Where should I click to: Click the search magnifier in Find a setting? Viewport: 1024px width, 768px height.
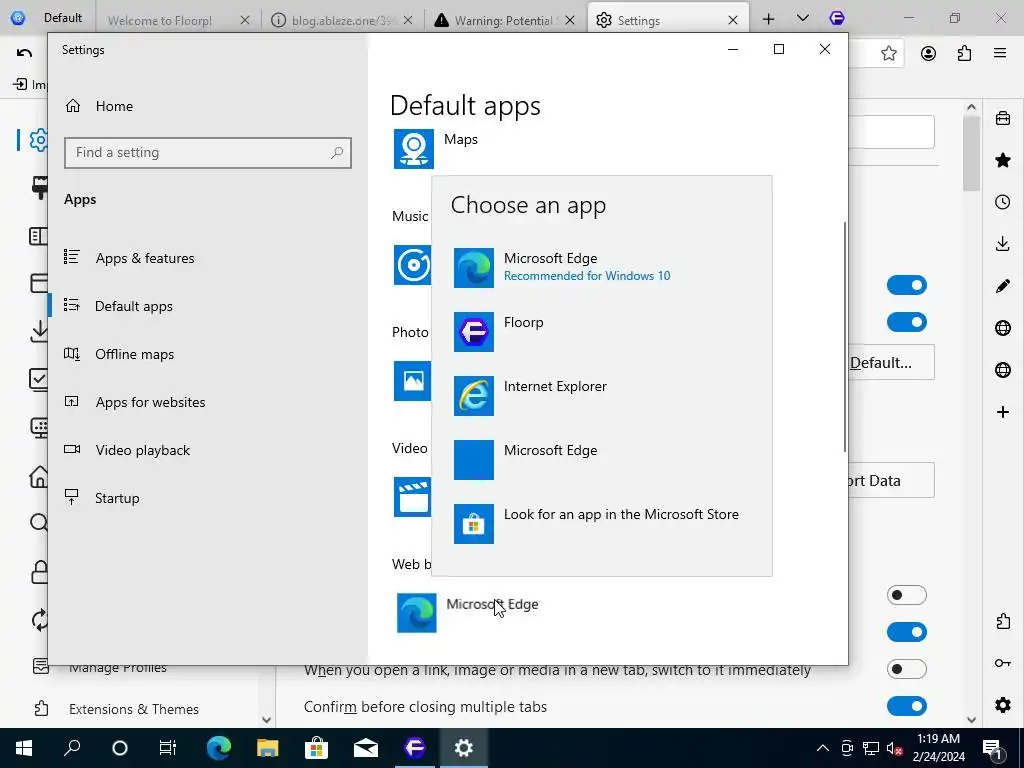click(337, 153)
